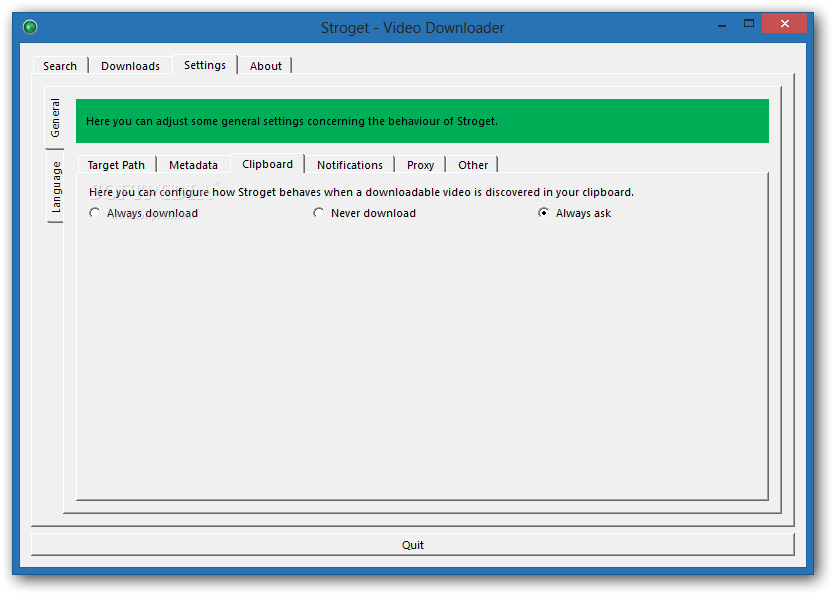Switch to the Downloads tab
The image size is (834, 595).
pos(130,66)
